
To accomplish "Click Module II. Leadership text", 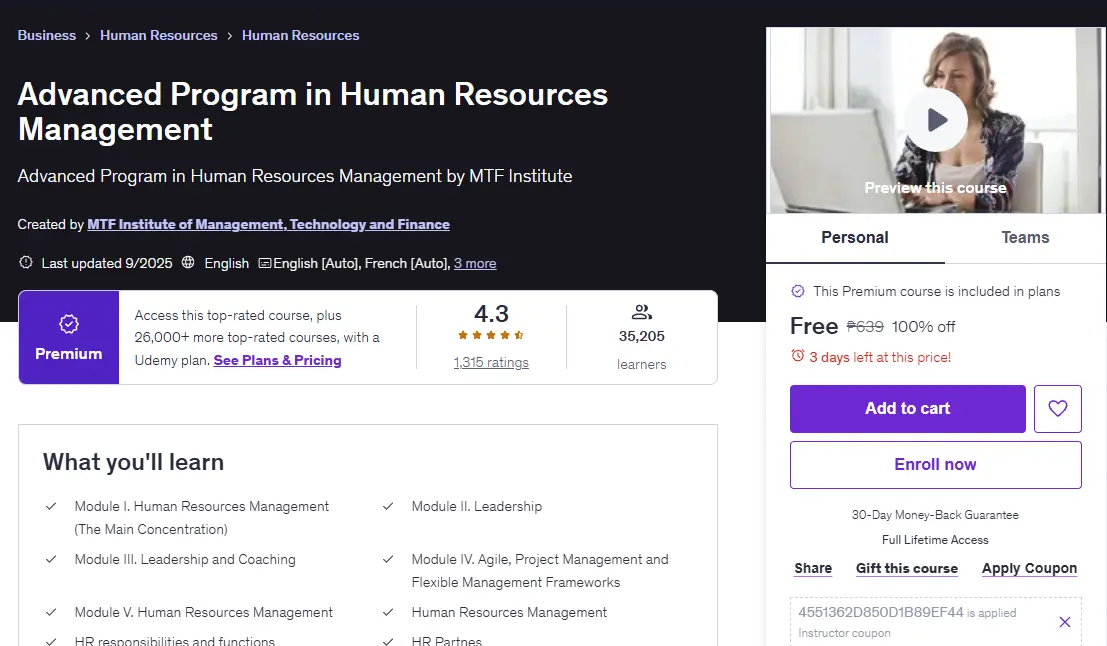I will point(477,506).
